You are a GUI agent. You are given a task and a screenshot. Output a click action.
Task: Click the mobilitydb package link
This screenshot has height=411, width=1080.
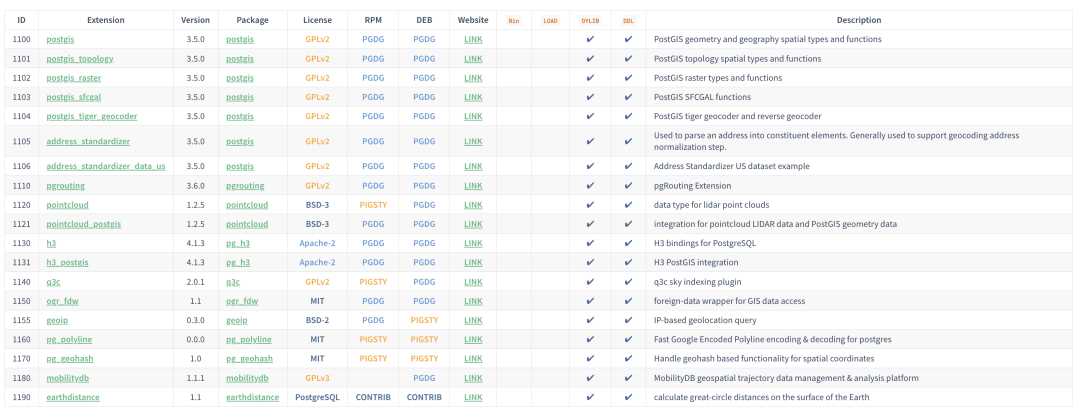point(247,378)
